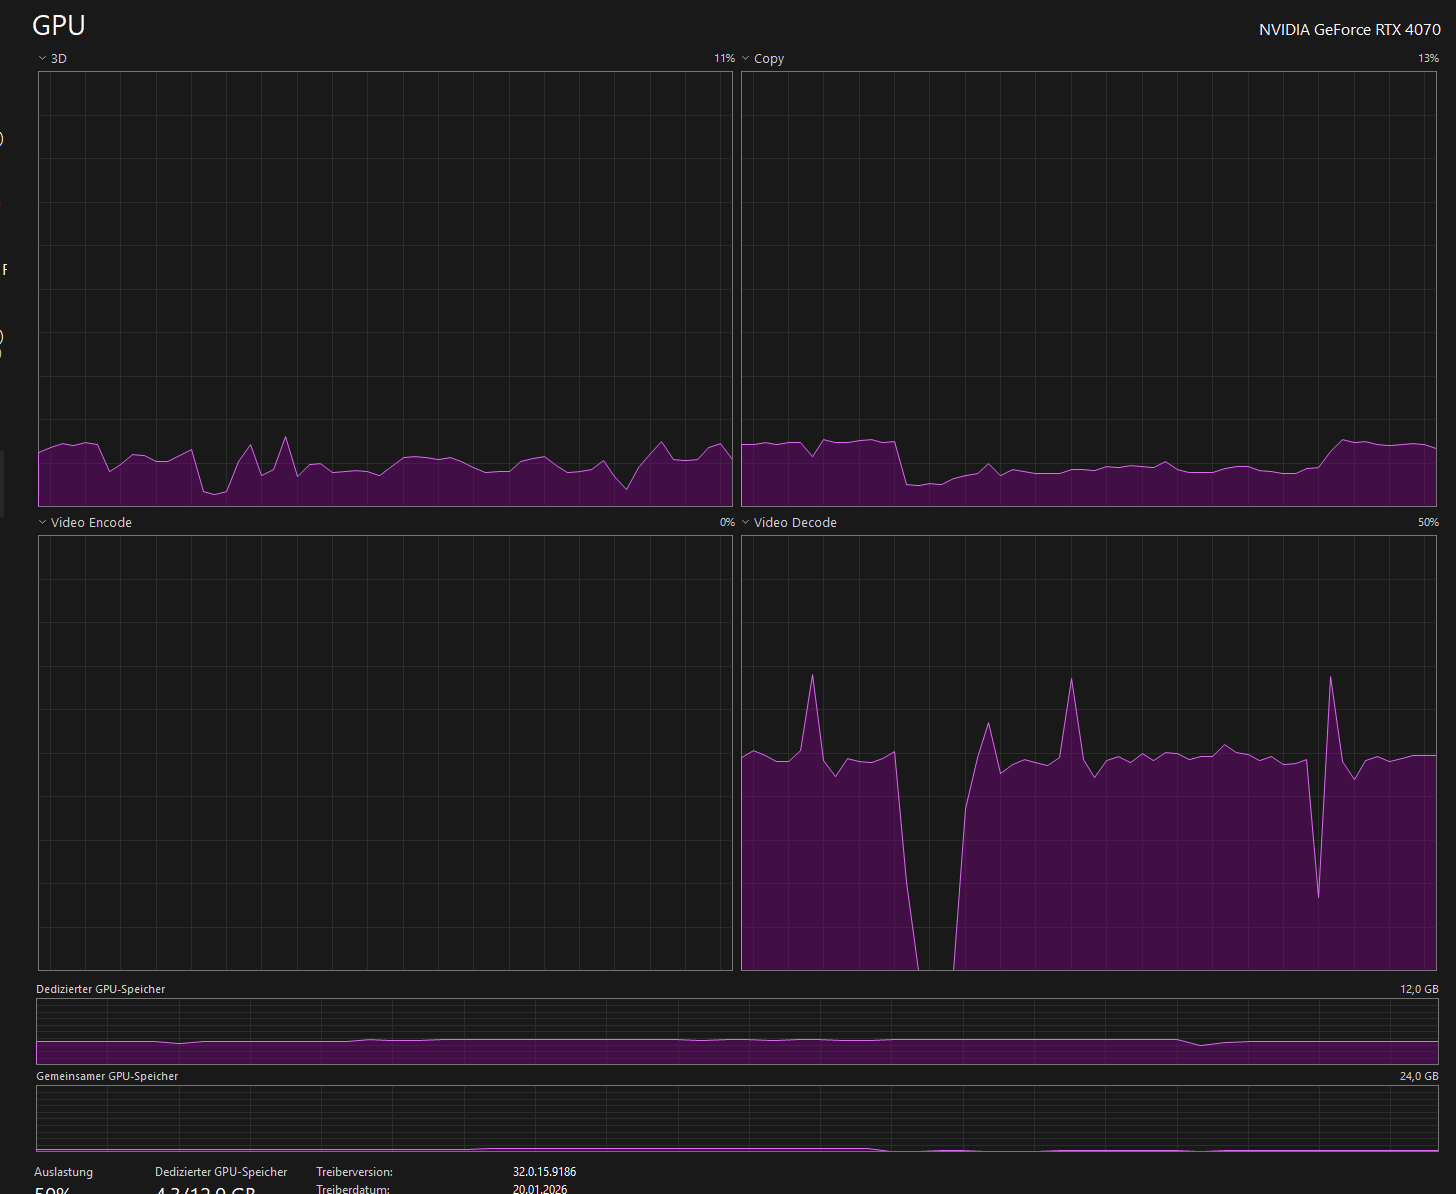Click Dedizierter GPU-Speicher label beside Auslastung
The height and width of the screenshot is (1194, 1456).
[221, 1172]
